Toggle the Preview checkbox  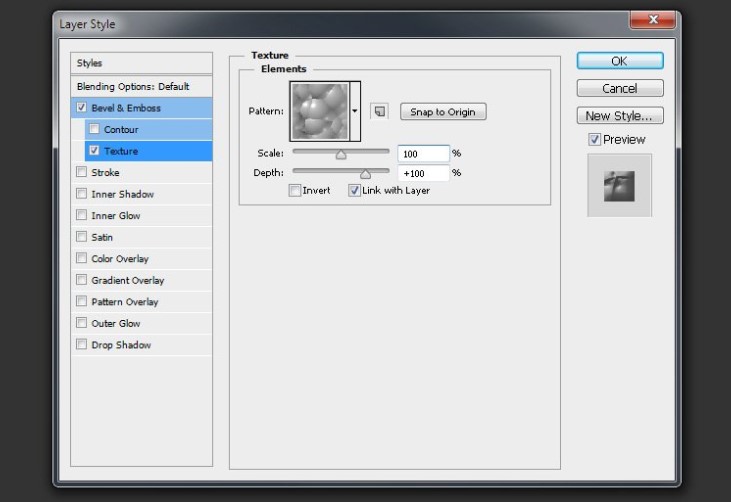pos(594,140)
